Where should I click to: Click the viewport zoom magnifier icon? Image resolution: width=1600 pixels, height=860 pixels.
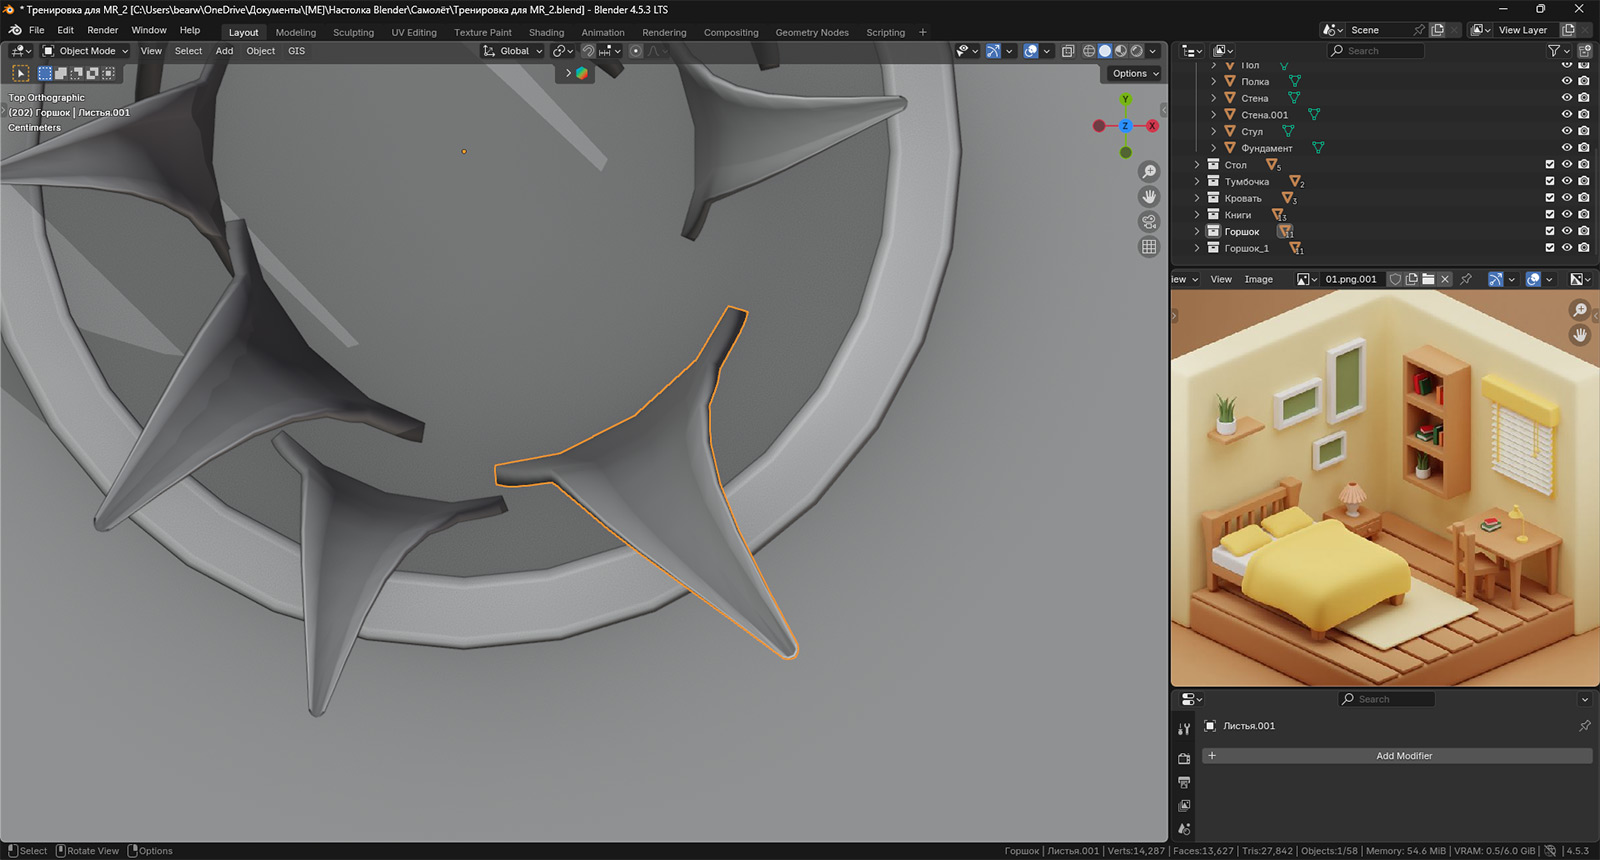[1149, 172]
